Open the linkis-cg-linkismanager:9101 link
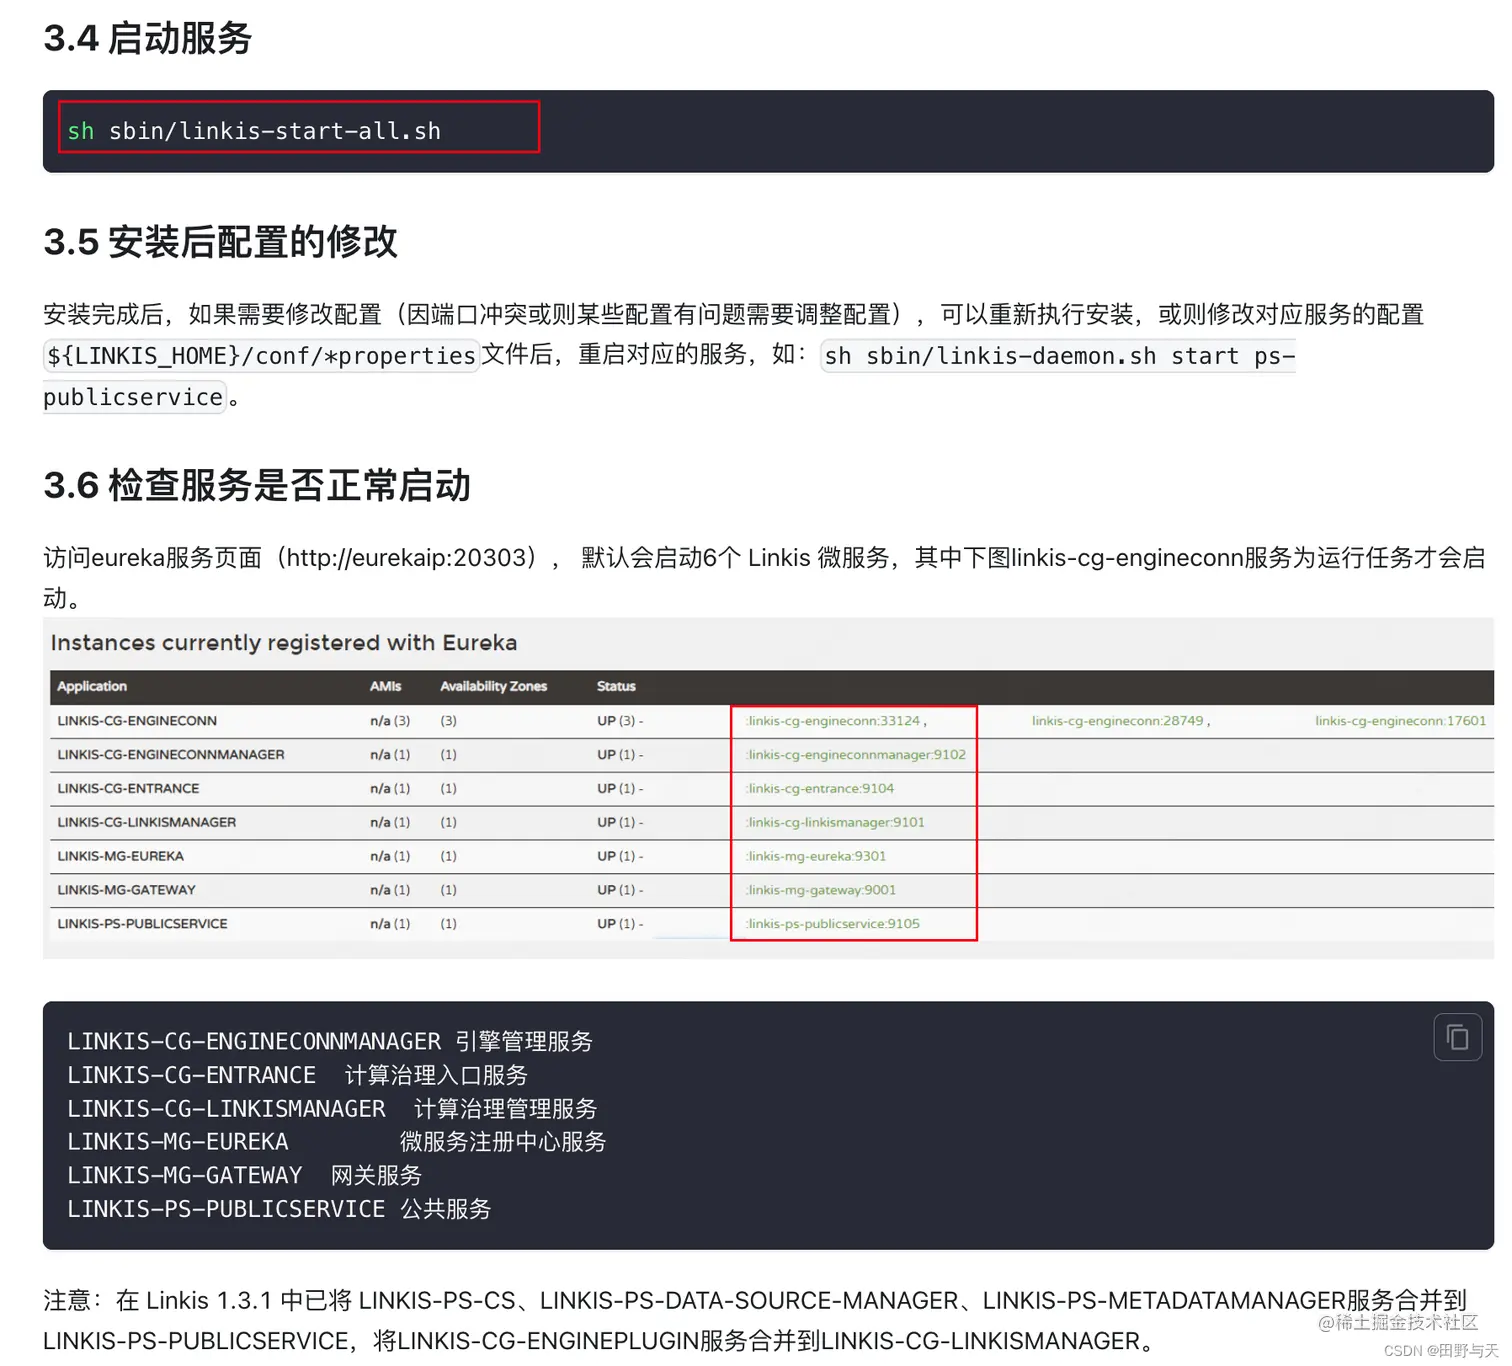Viewport: 1512px width, 1366px height. point(835,823)
